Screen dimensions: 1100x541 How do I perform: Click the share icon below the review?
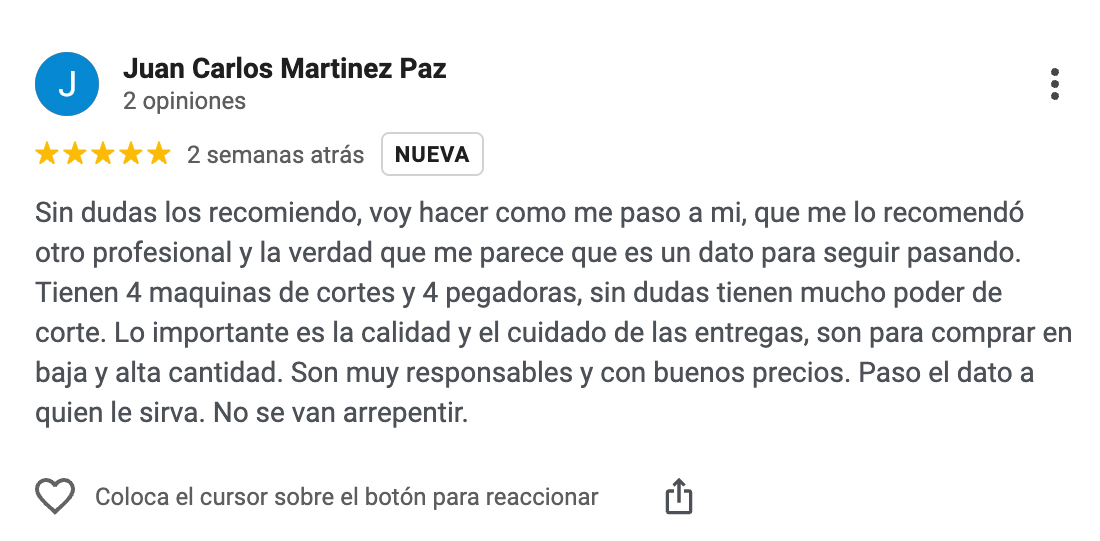(679, 496)
